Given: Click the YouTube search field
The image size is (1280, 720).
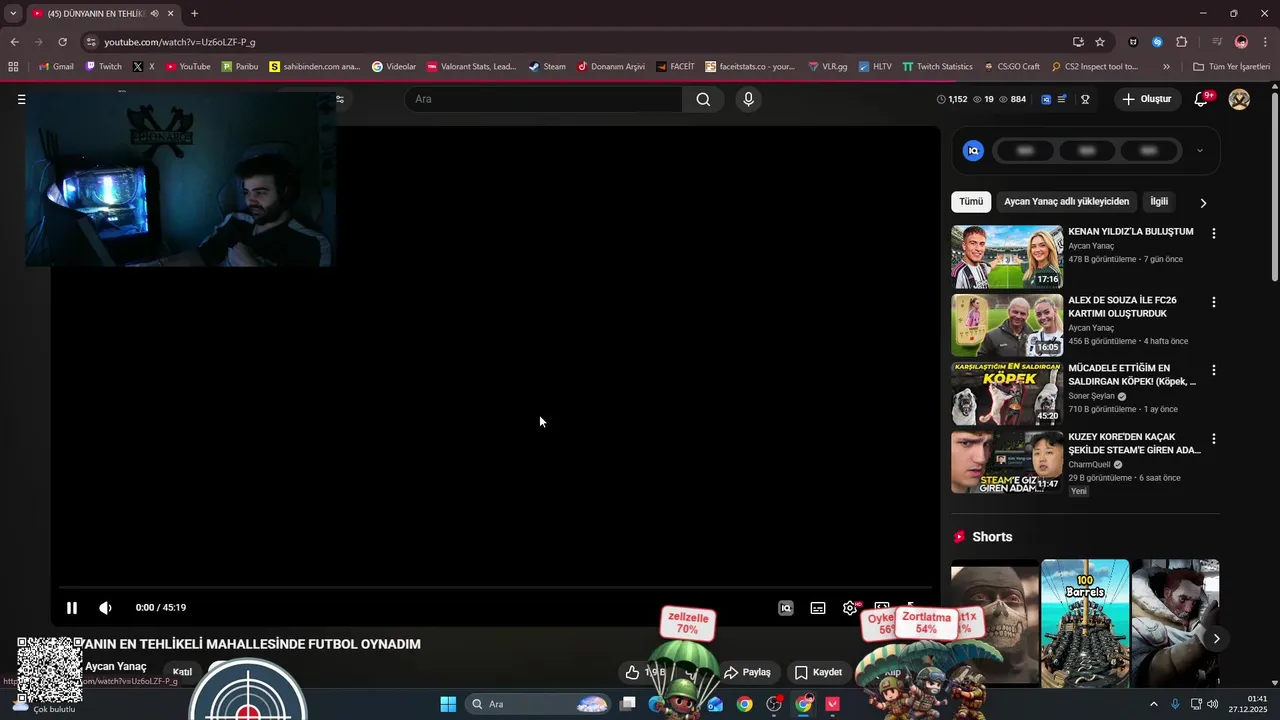Looking at the screenshot, I should pos(544,99).
